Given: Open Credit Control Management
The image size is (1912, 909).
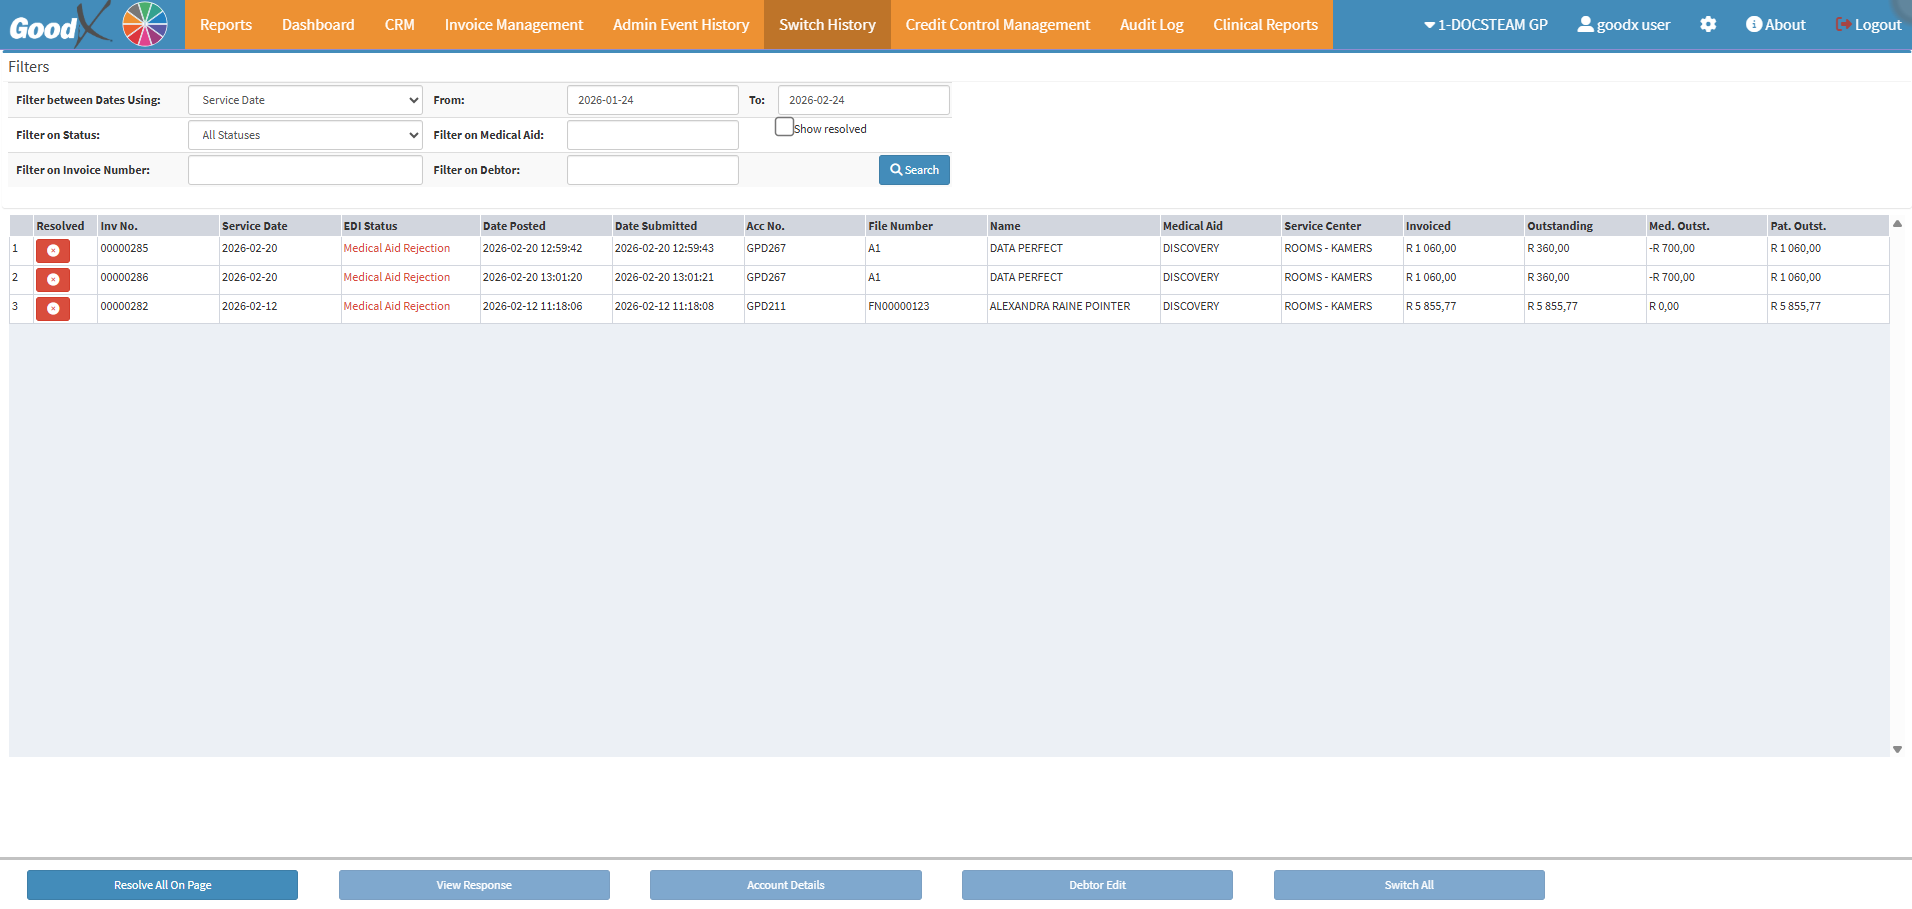Looking at the screenshot, I should point(998,24).
